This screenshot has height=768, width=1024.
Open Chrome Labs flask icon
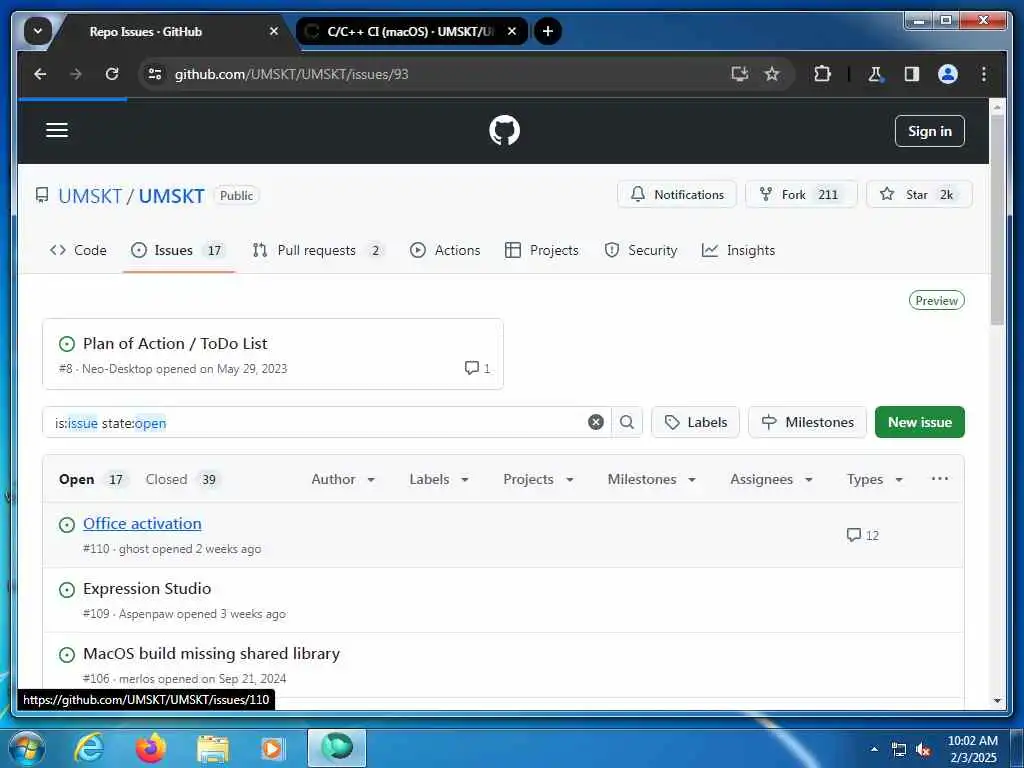point(875,74)
